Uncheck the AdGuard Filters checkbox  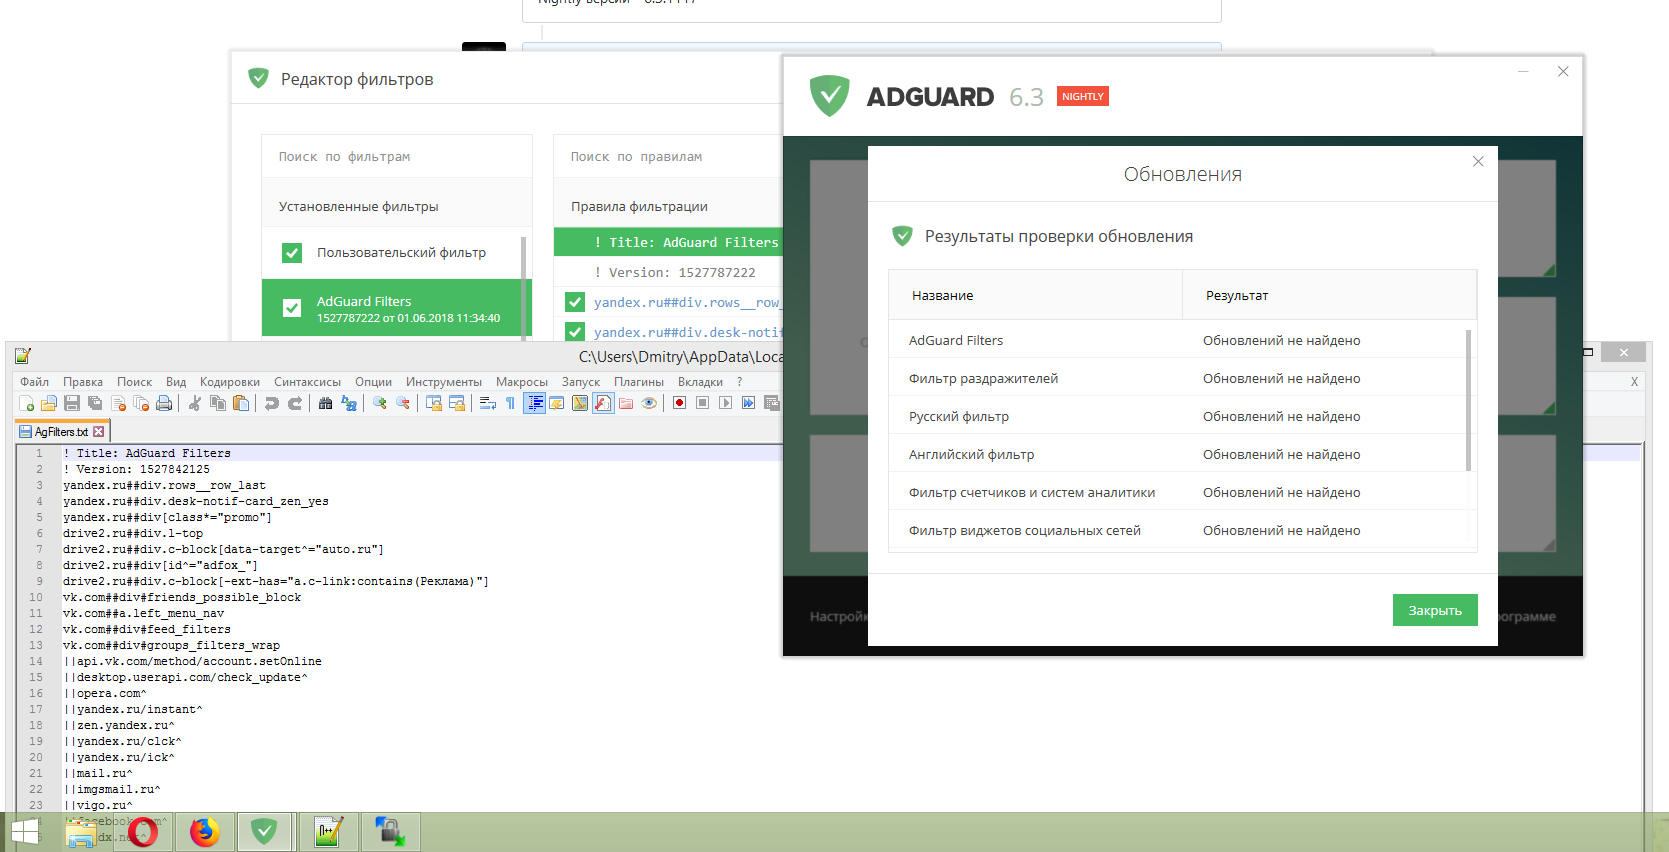(292, 308)
